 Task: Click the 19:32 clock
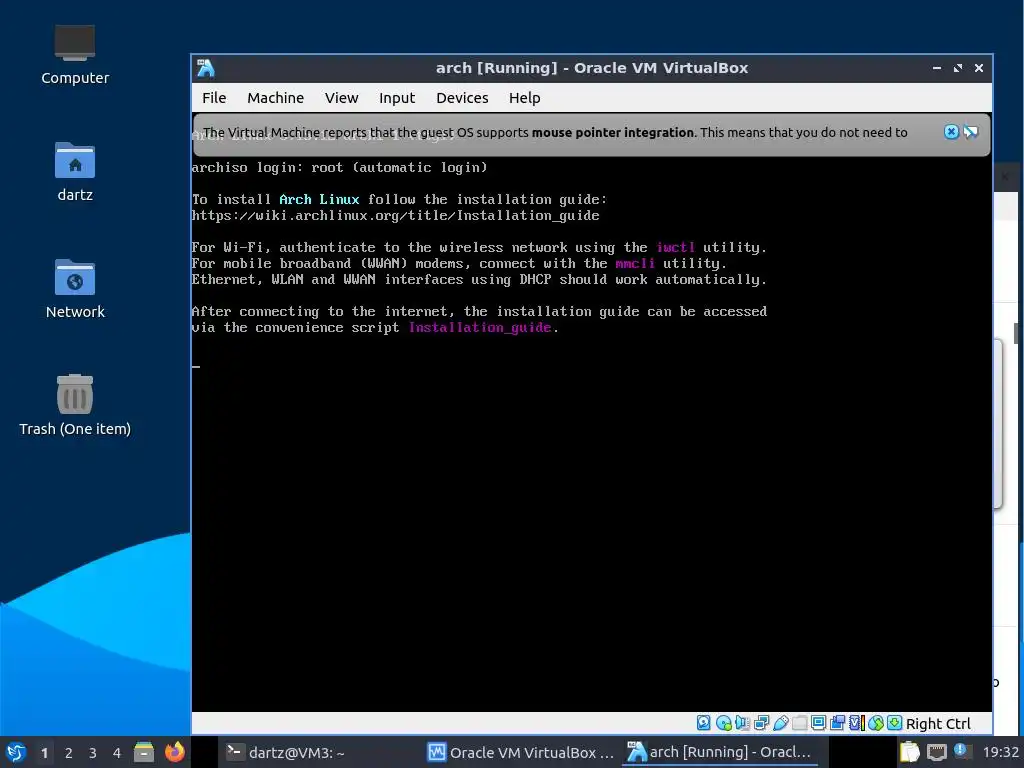tap(1000, 752)
